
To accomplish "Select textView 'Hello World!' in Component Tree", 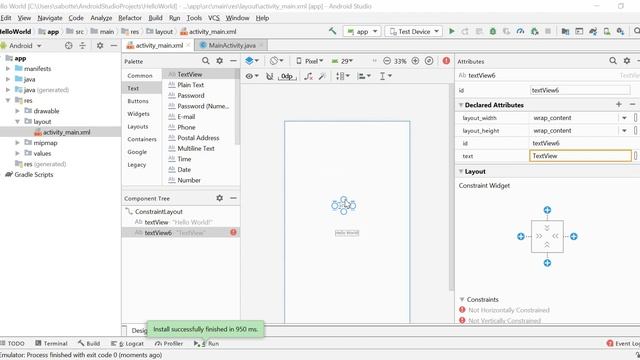I will (x=181, y=222).
